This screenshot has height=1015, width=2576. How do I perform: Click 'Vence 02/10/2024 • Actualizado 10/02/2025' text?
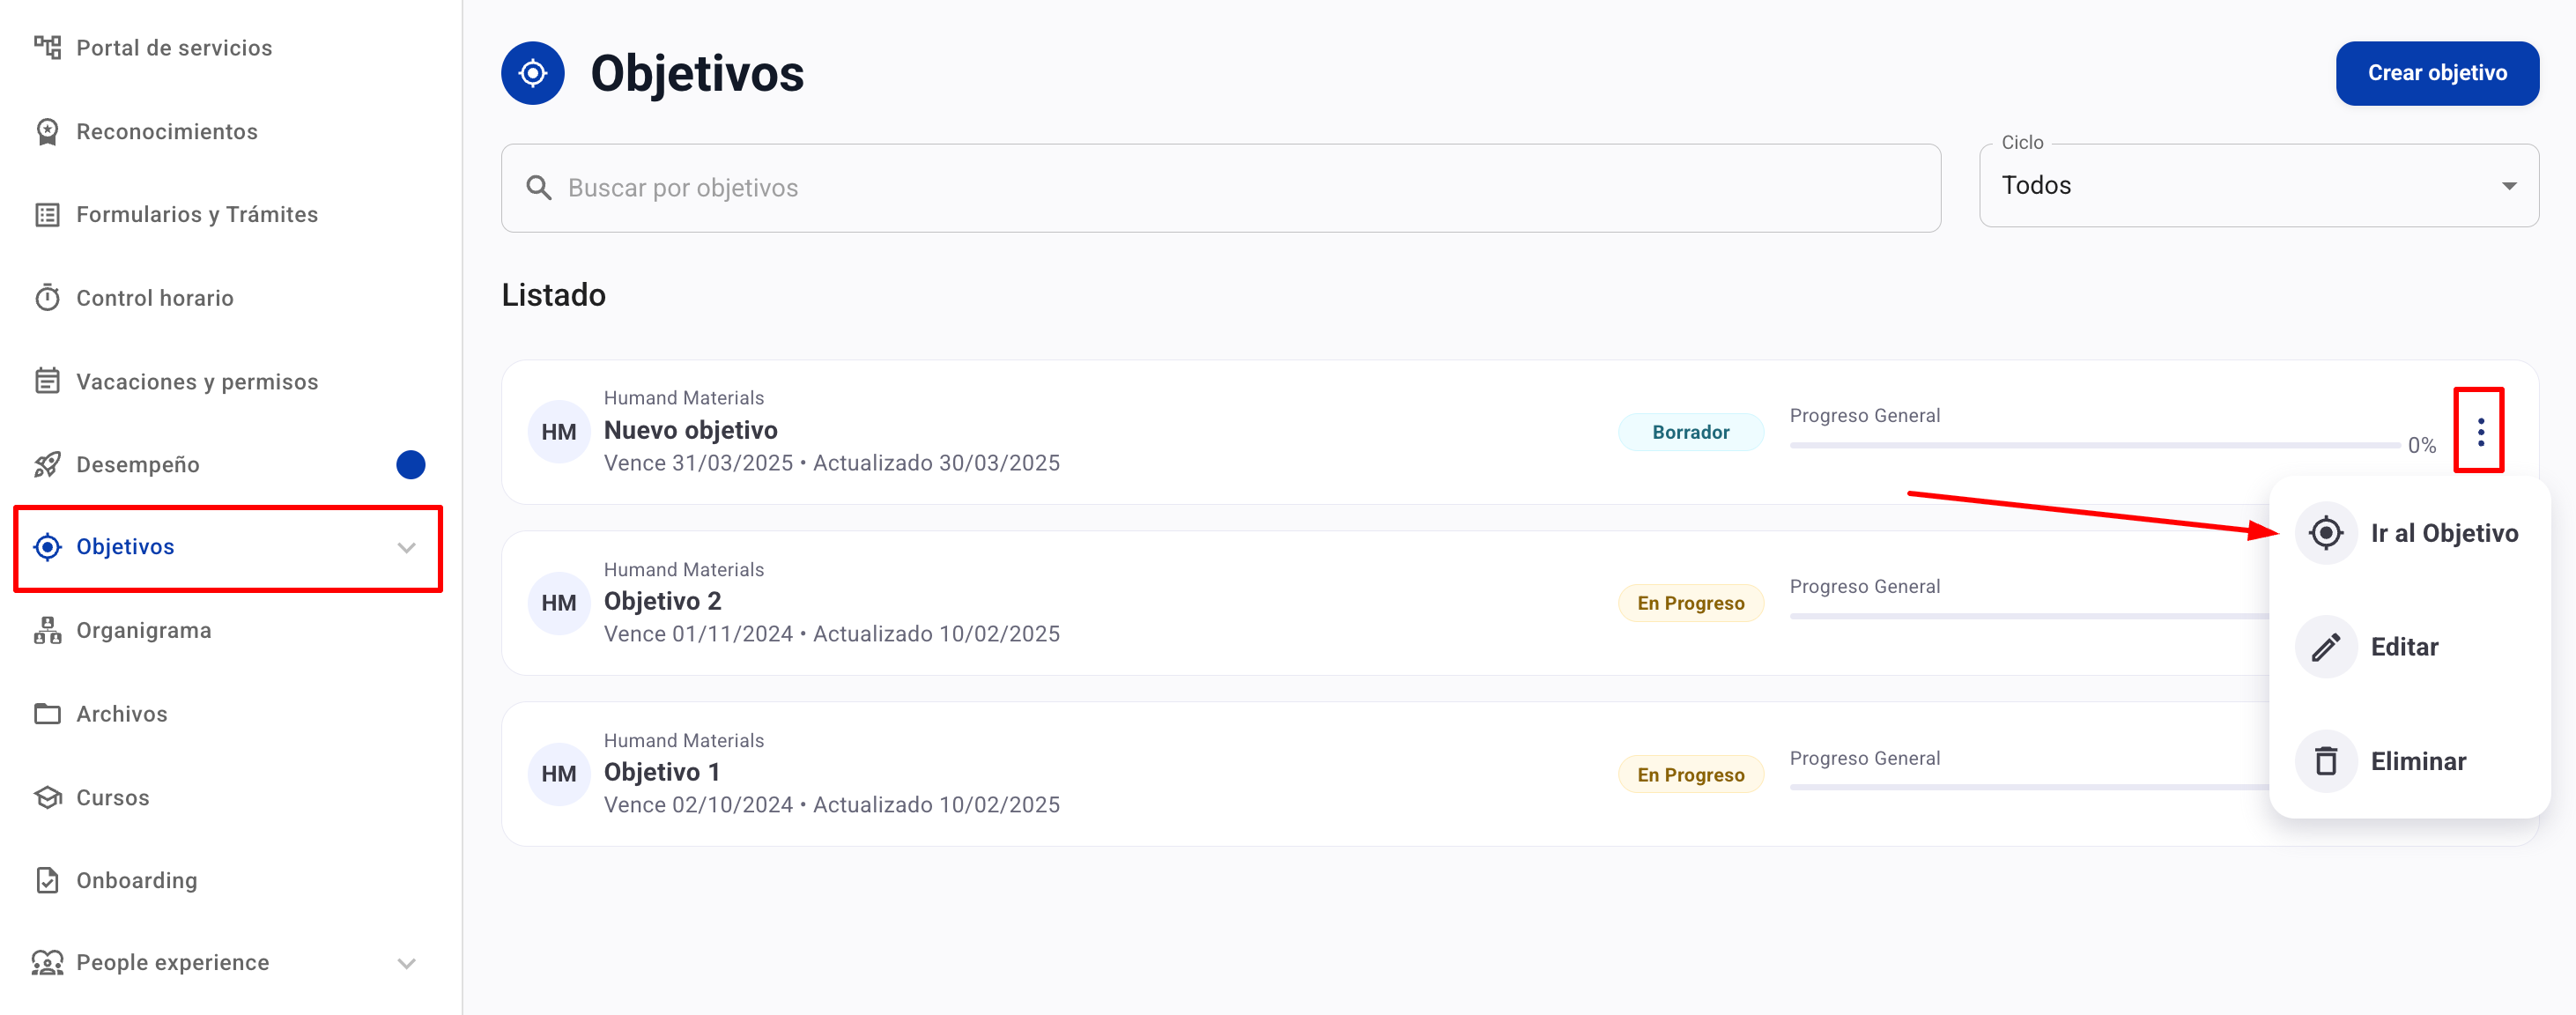[x=831, y=805]
